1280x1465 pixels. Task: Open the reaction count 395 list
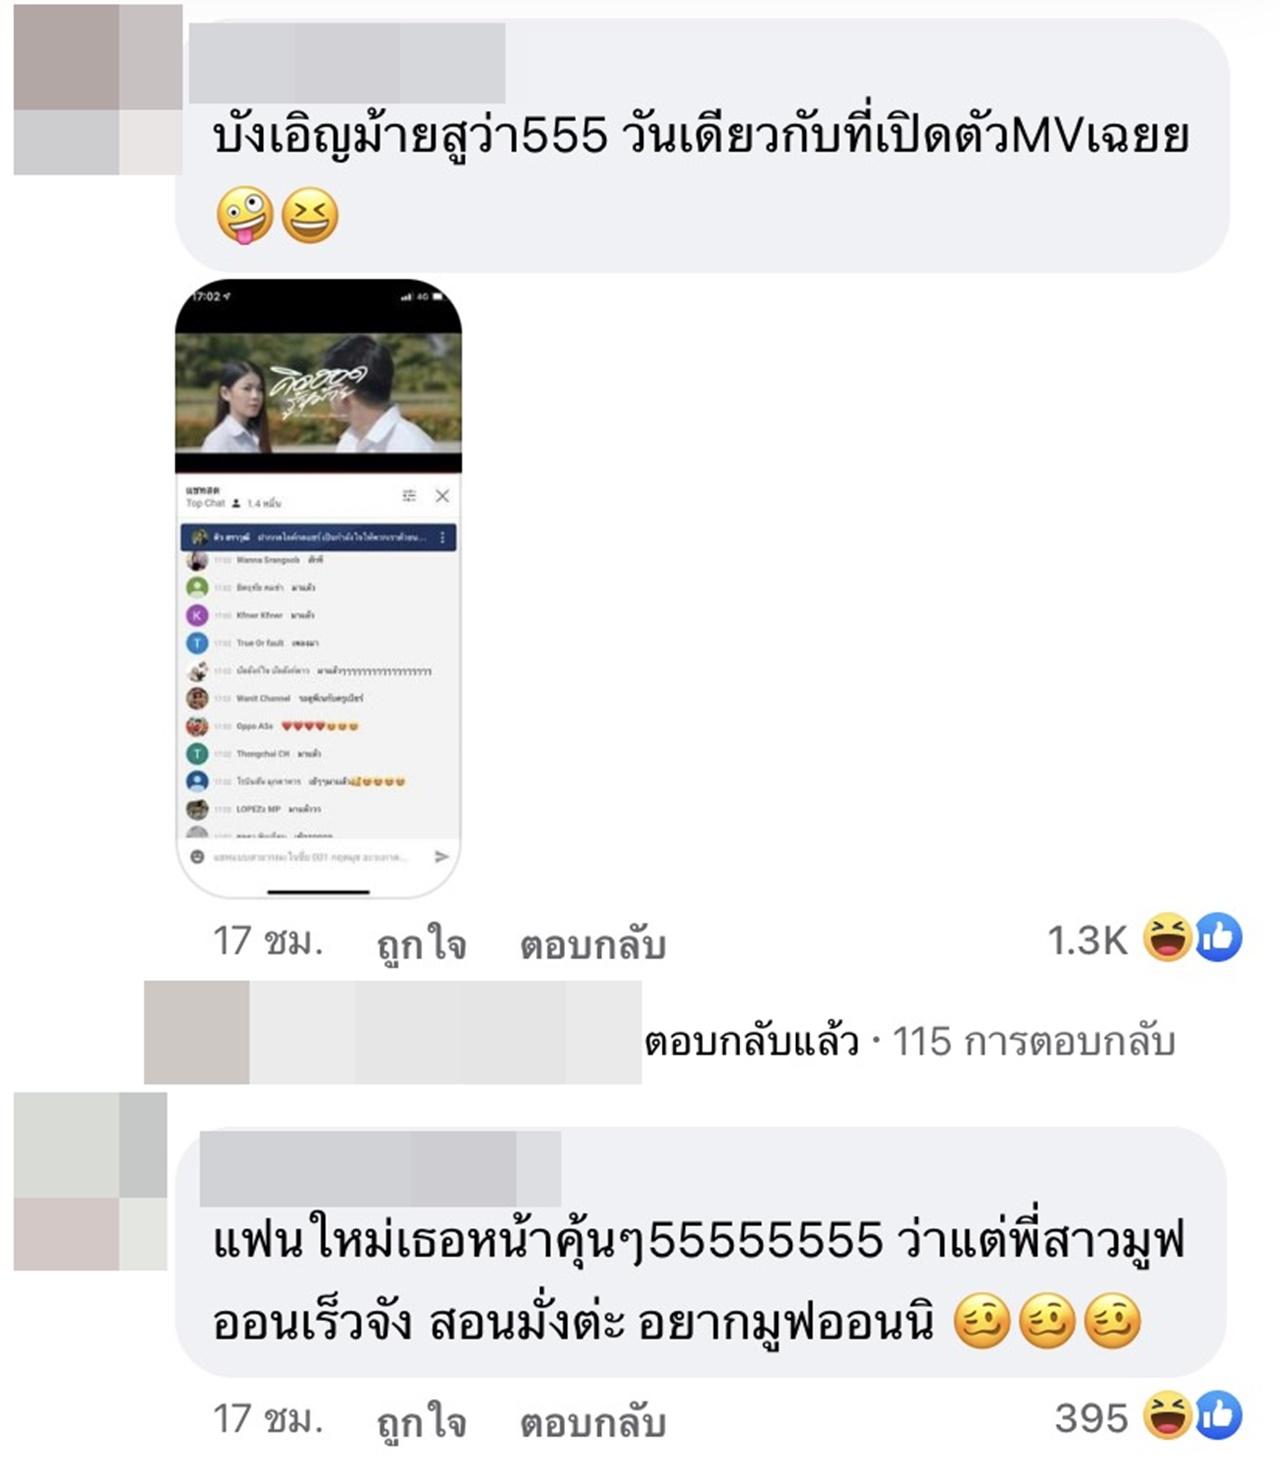[1091, 1418]
